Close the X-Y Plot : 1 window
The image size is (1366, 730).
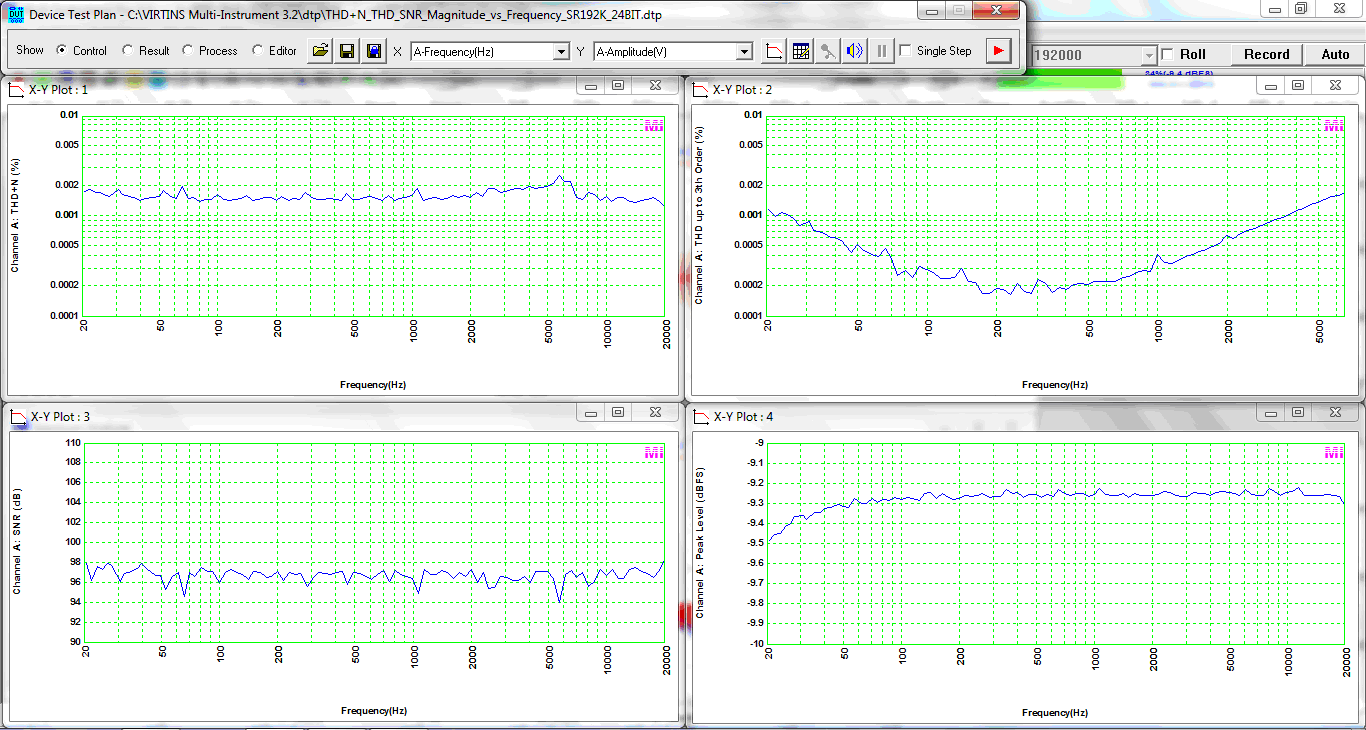[x=654, y=86]
